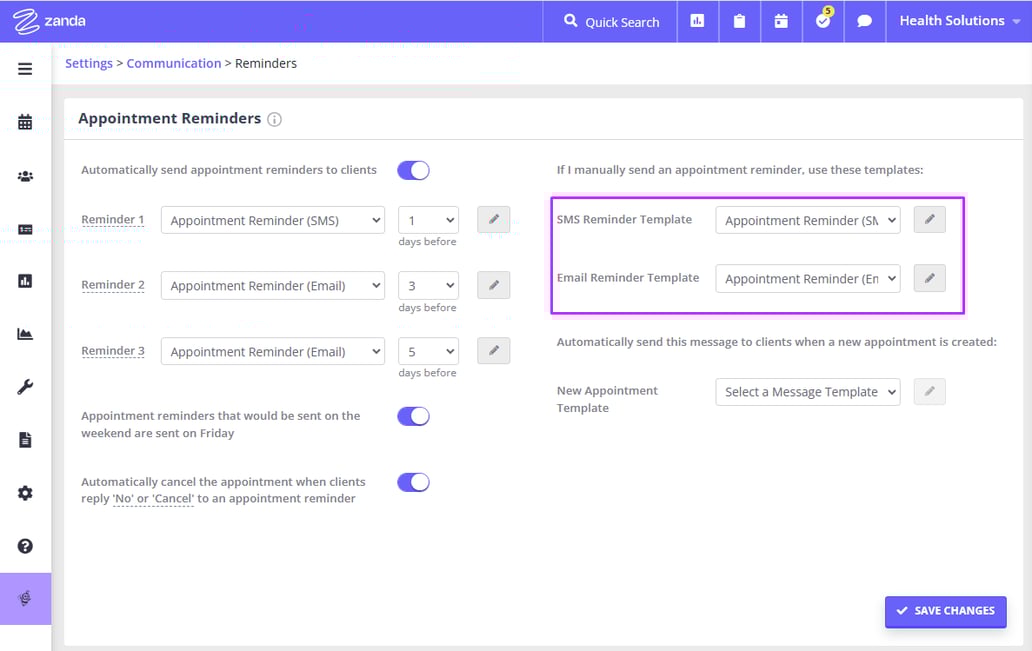The width and height of the screenshot is (1032, 651).
Task: Change Reminder 2 days before value
Action: pos(427,285)
